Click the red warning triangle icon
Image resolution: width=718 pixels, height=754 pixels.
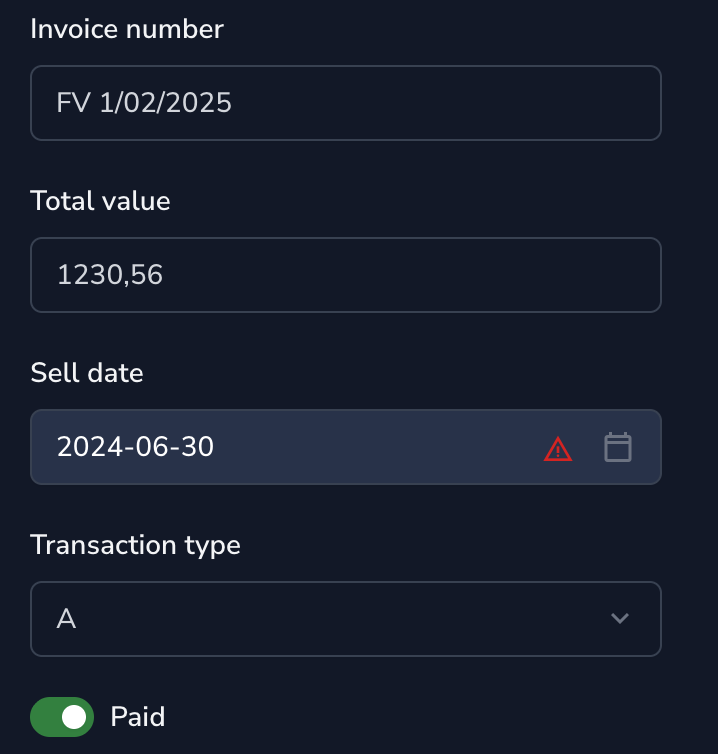(558, 449)
